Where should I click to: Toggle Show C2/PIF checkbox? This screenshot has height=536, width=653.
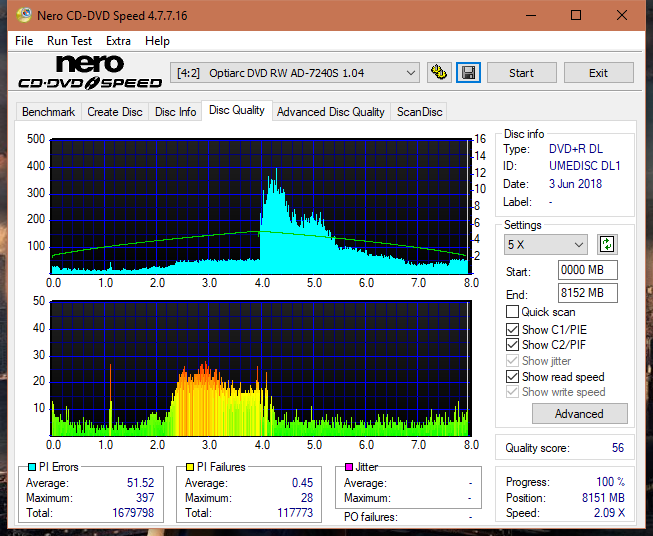pos(512,344)
